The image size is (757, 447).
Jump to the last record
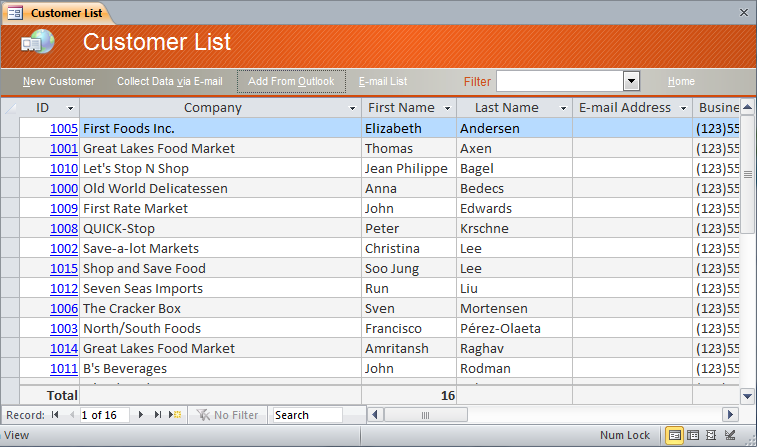point(158,414)
